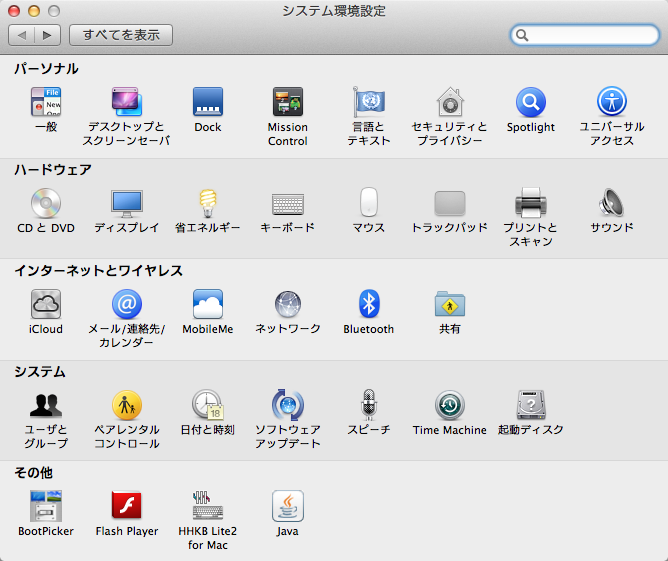Open メール/連絡先/カレンダー preferences

click(127, 304)
